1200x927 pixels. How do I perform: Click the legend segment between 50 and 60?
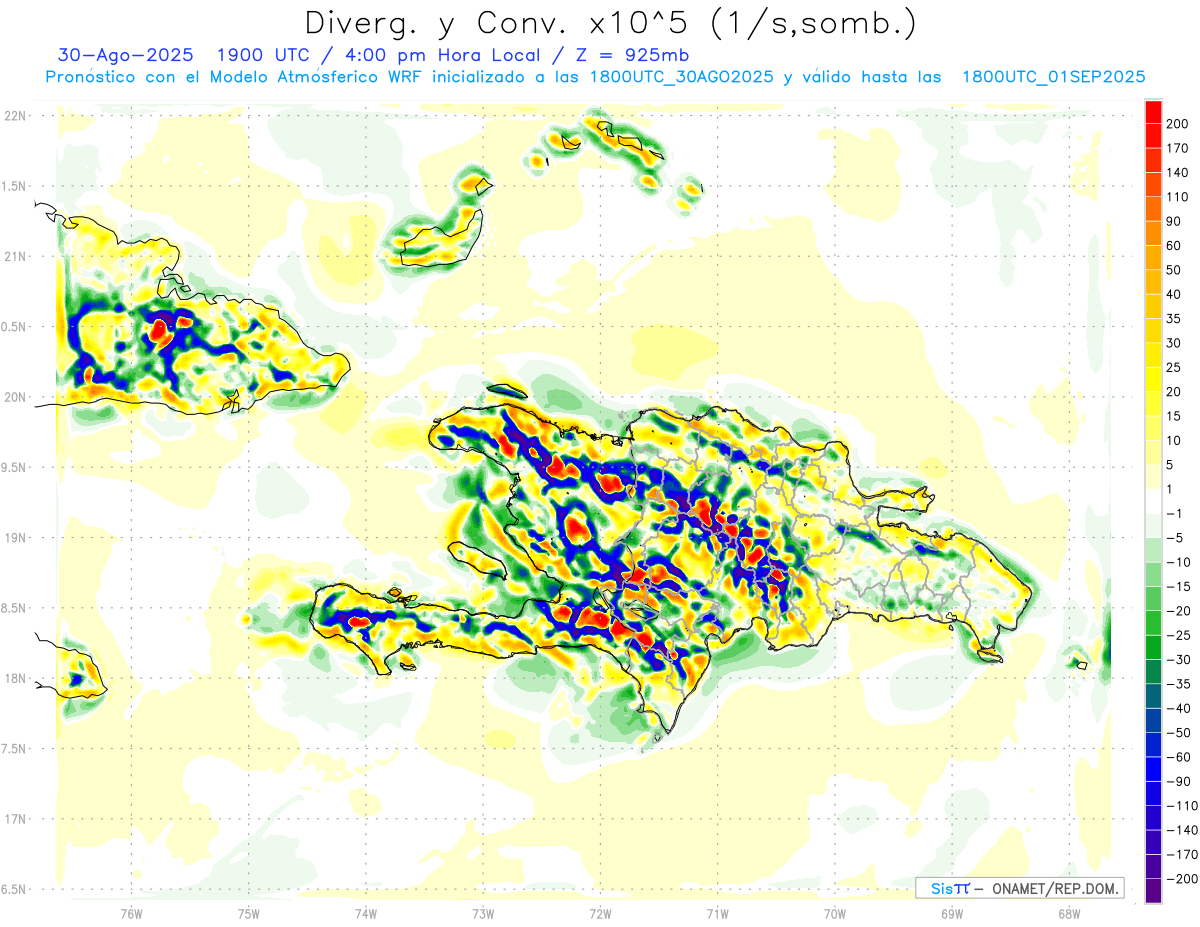[1153, 258]
